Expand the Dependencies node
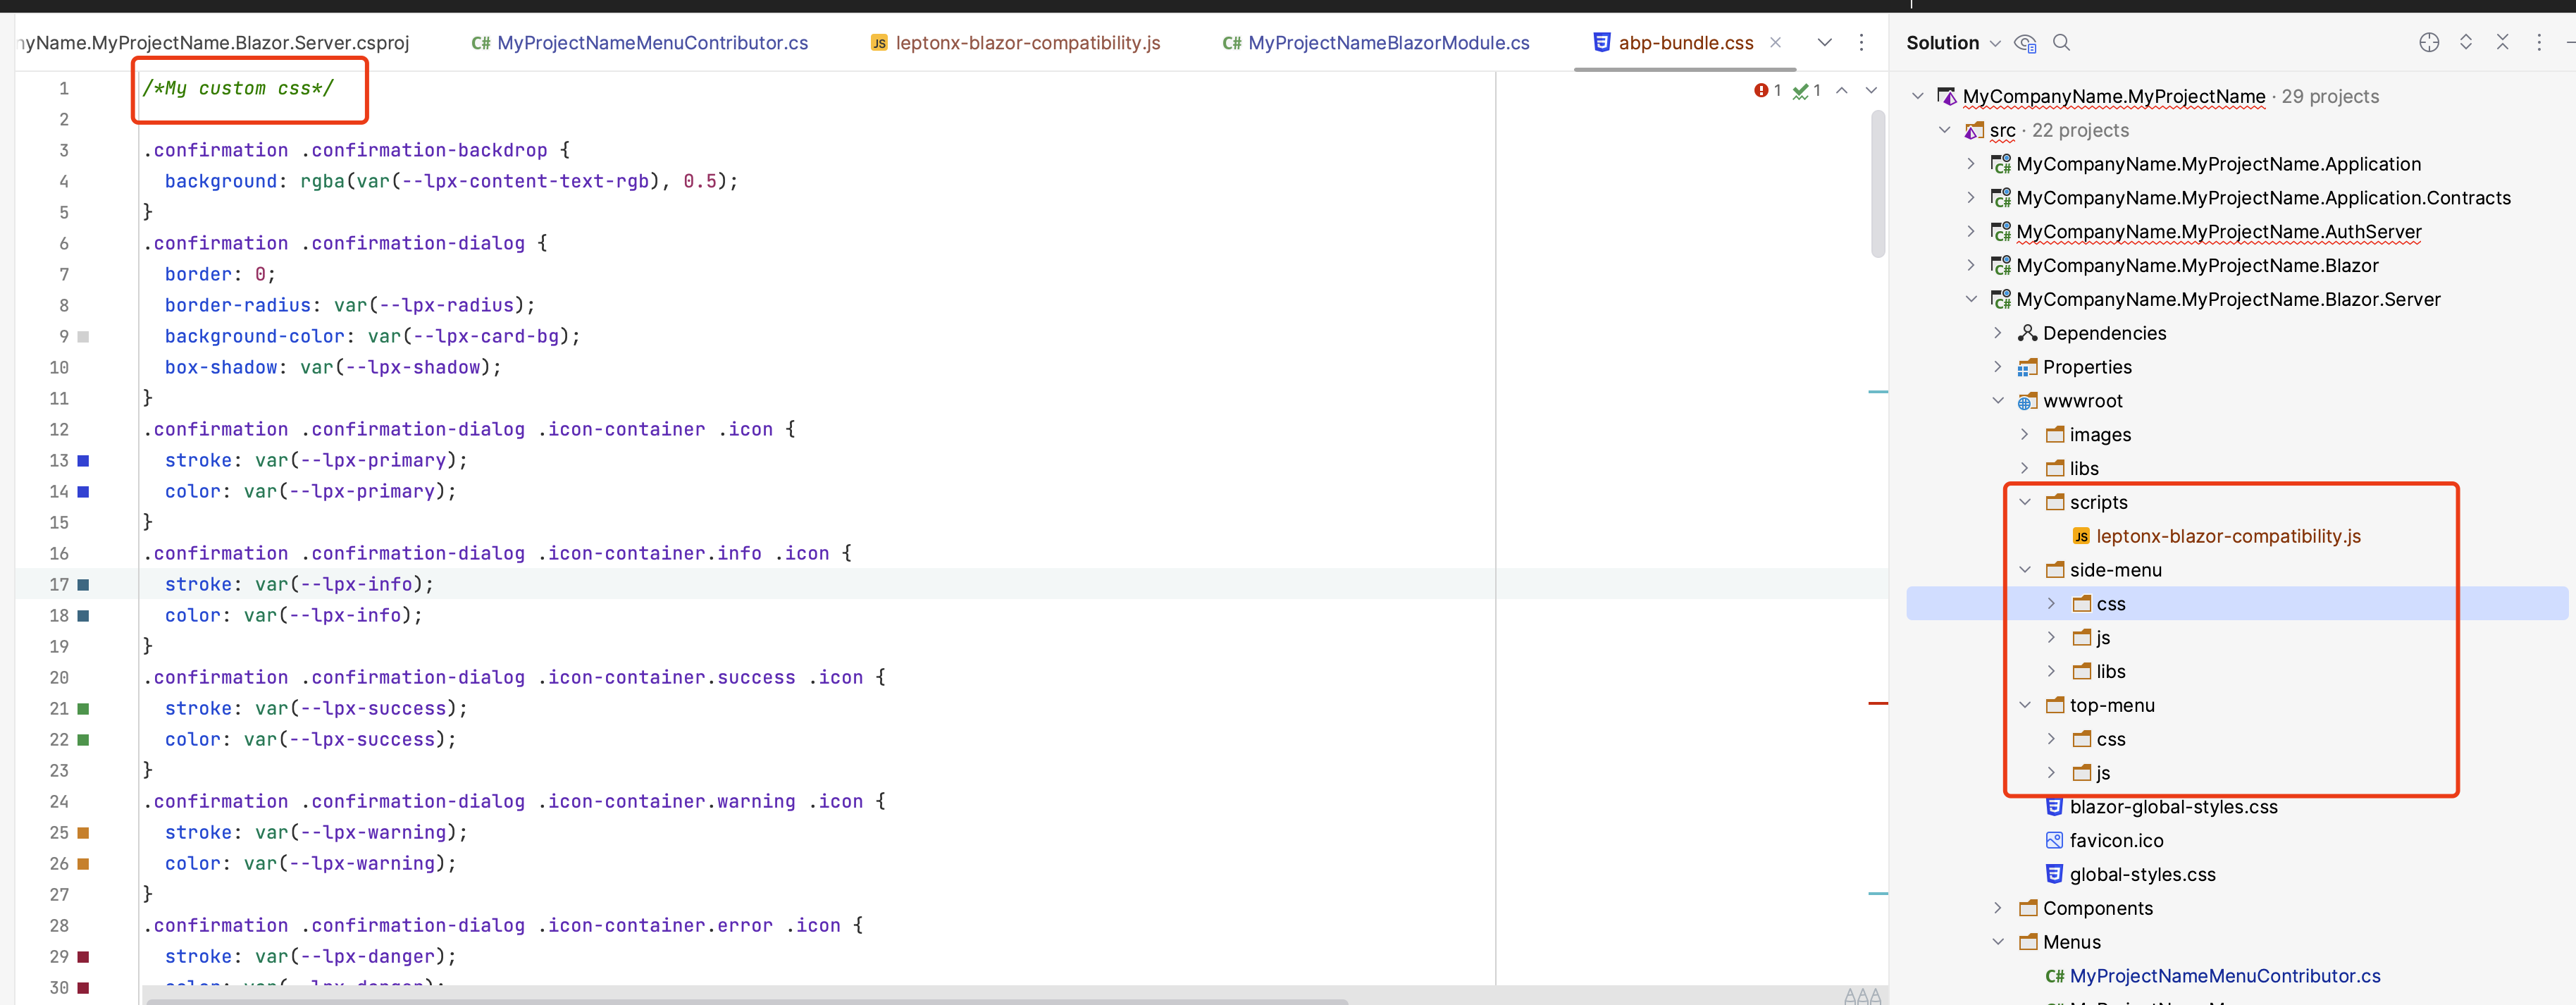The image size is (2576, 1005). point(1998,333)
